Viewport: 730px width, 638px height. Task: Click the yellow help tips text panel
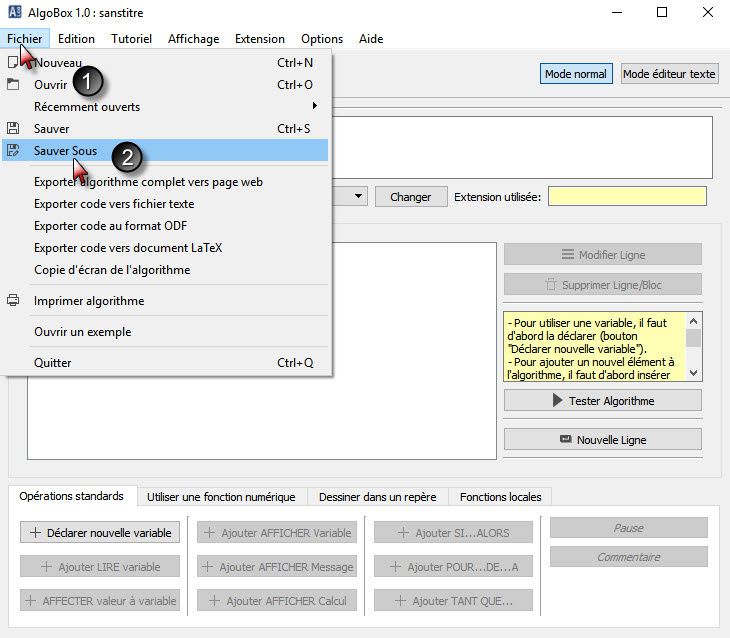595,347
